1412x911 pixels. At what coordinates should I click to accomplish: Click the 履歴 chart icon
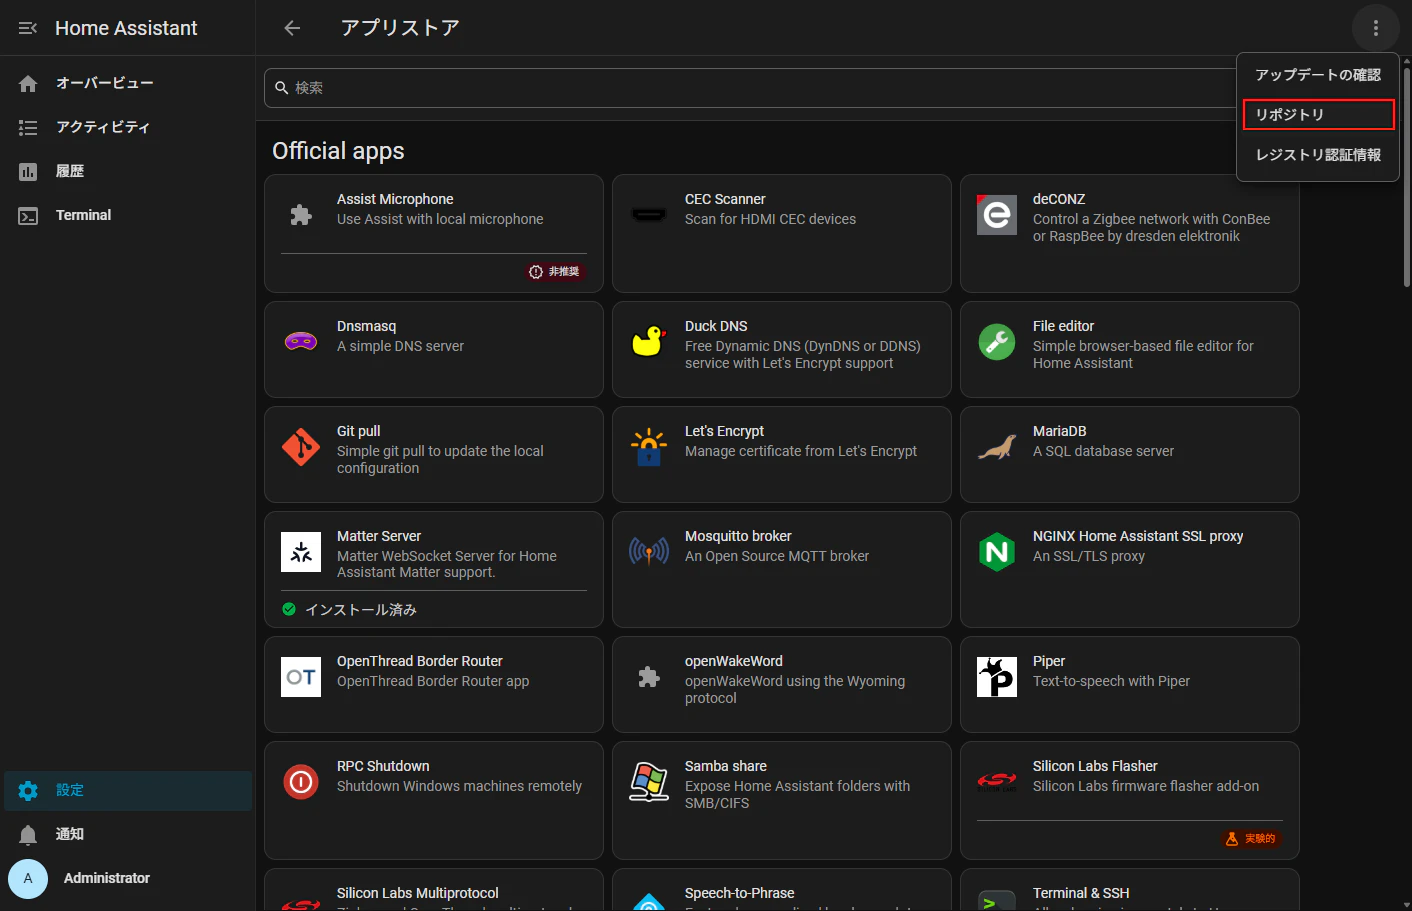[x=28, y=171]
